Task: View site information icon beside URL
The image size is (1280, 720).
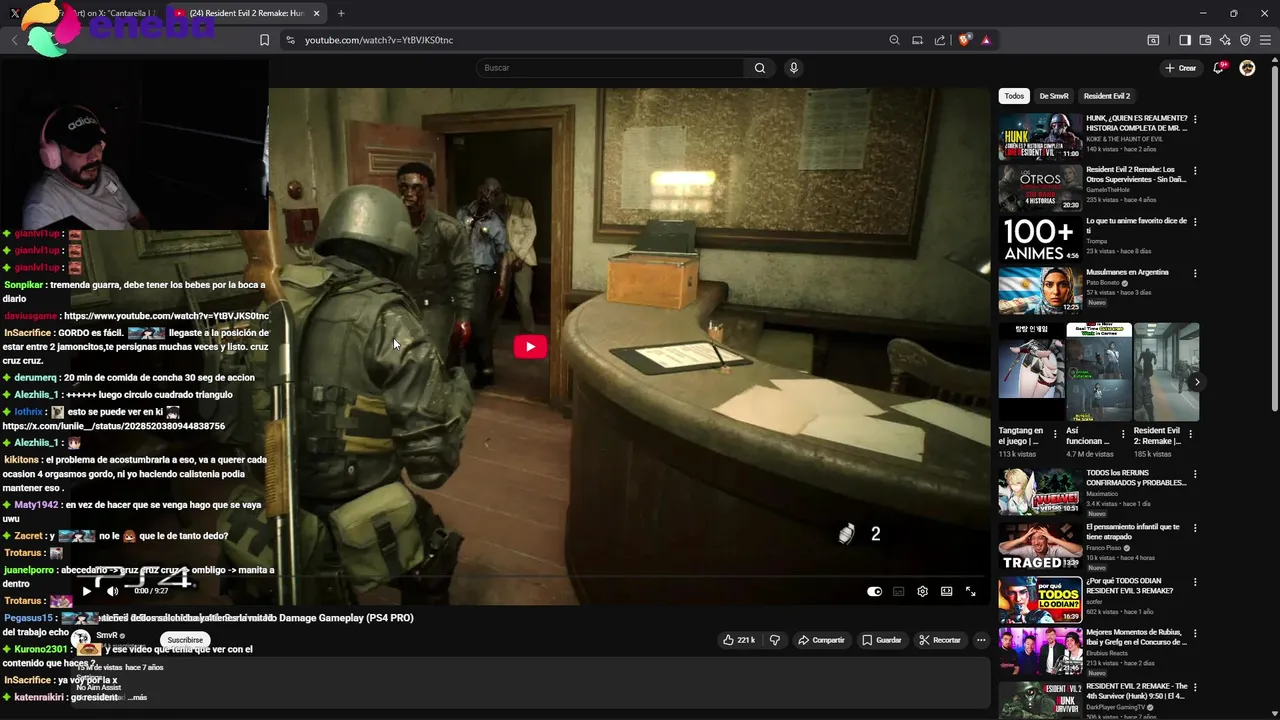Action: pos(290,40)
